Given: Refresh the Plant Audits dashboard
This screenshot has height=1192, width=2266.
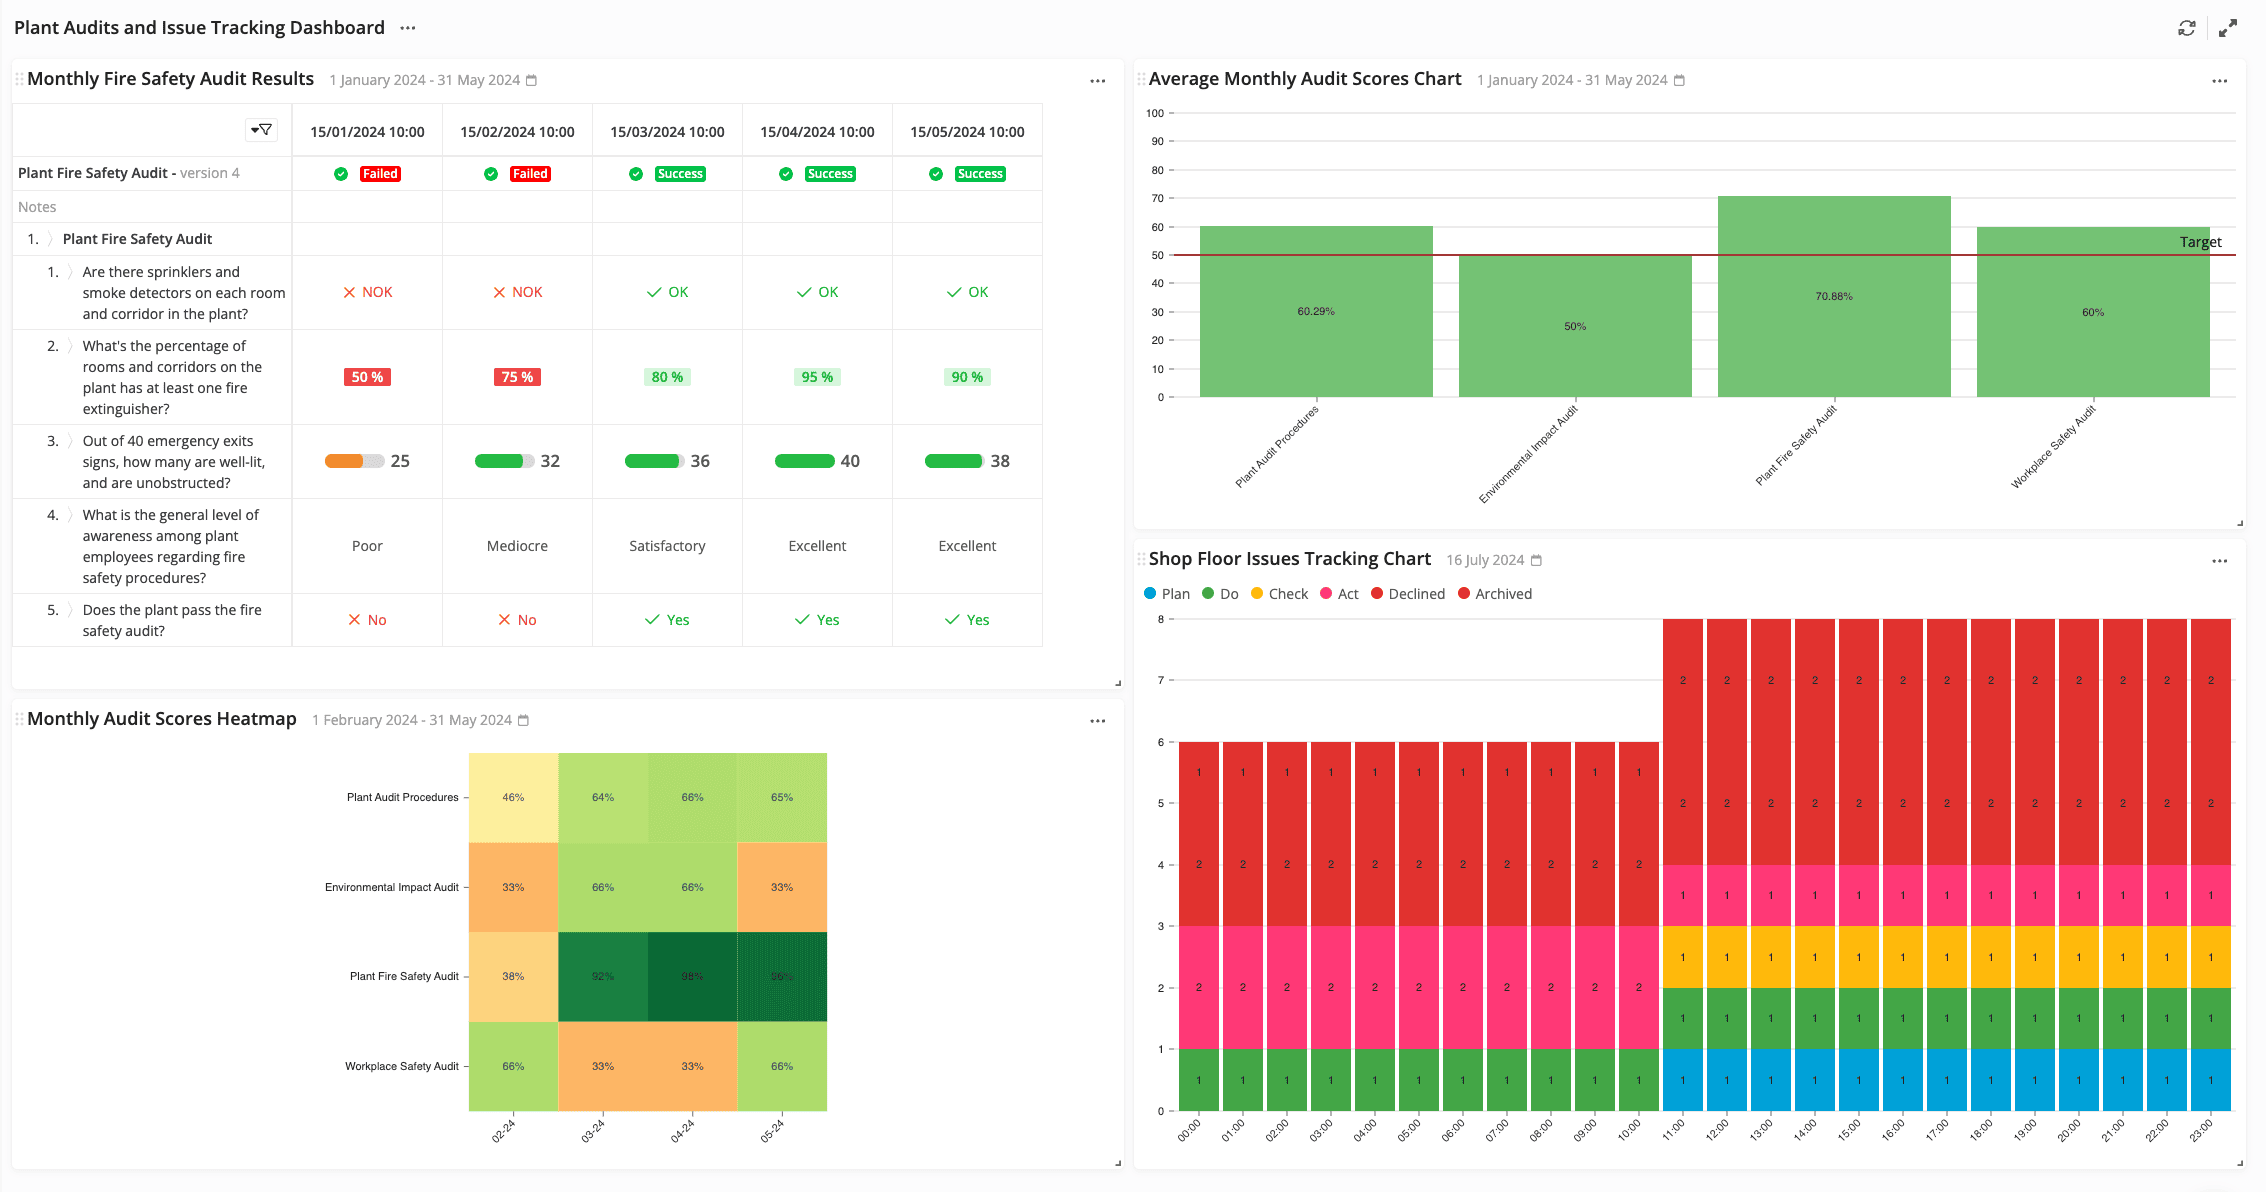Looking at the screenshot, I should coord(2188,27).
